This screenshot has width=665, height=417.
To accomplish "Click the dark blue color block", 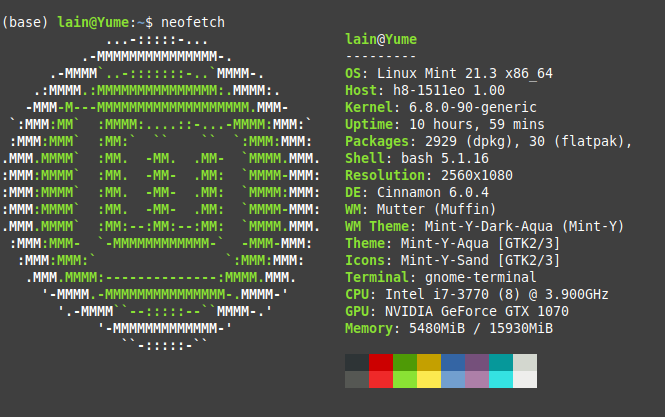I will (453, 363).
